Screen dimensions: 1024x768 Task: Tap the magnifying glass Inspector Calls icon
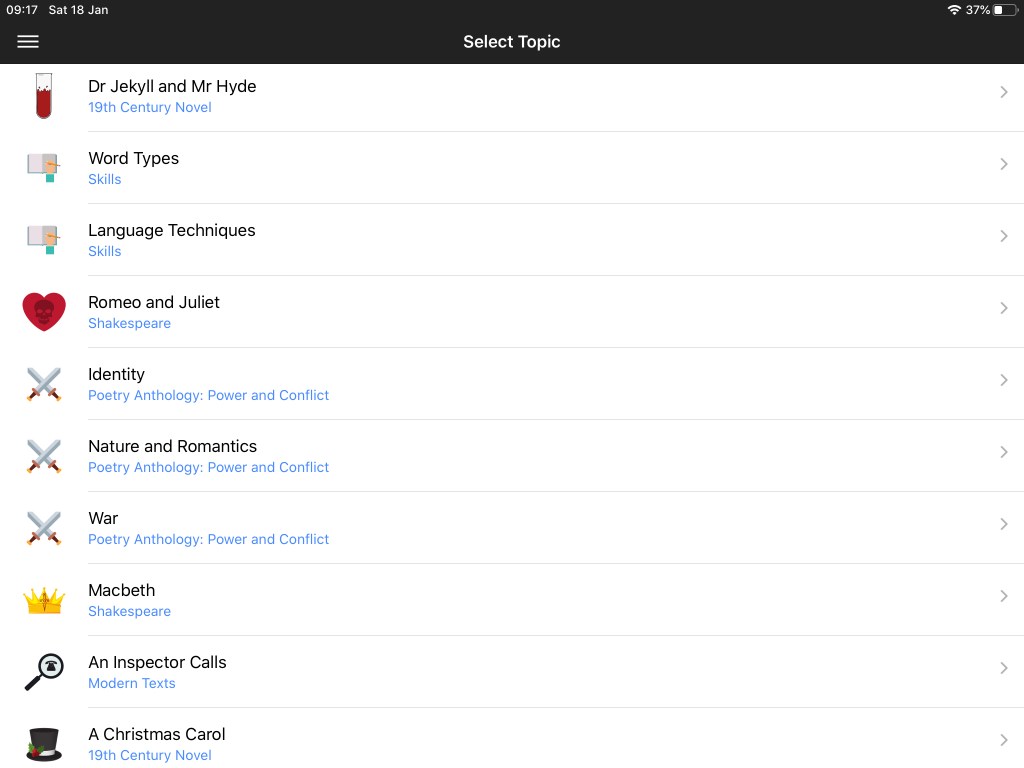pyautogui.click(x=44, y=672)
